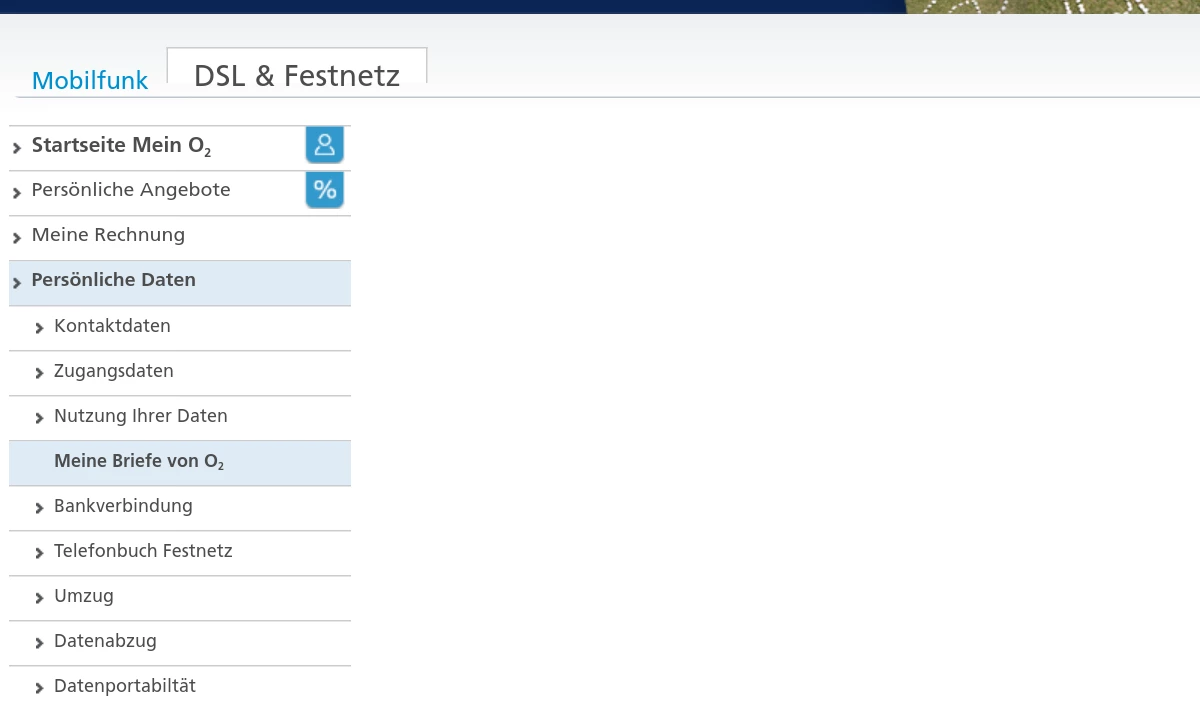Screen dimensions: 1200x708
Task: Open the Bankverbindung page
Action: coord(123,506)
